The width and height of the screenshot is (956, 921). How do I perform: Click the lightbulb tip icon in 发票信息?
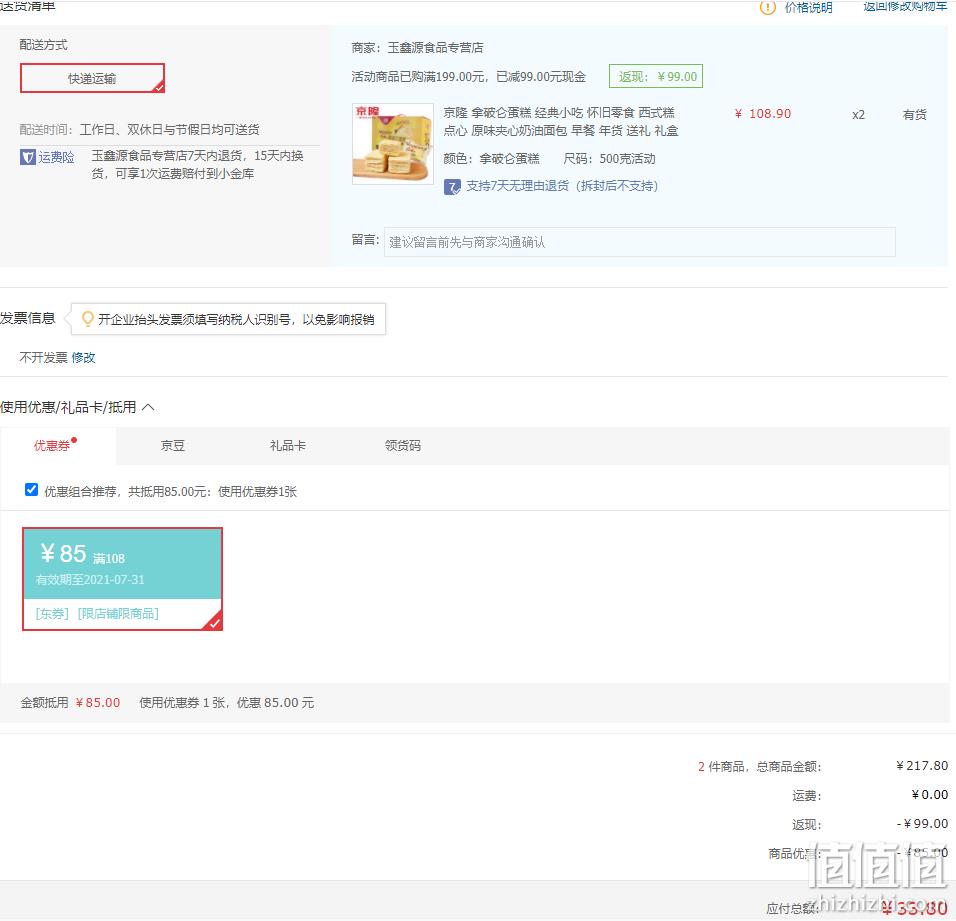[88, 319]
